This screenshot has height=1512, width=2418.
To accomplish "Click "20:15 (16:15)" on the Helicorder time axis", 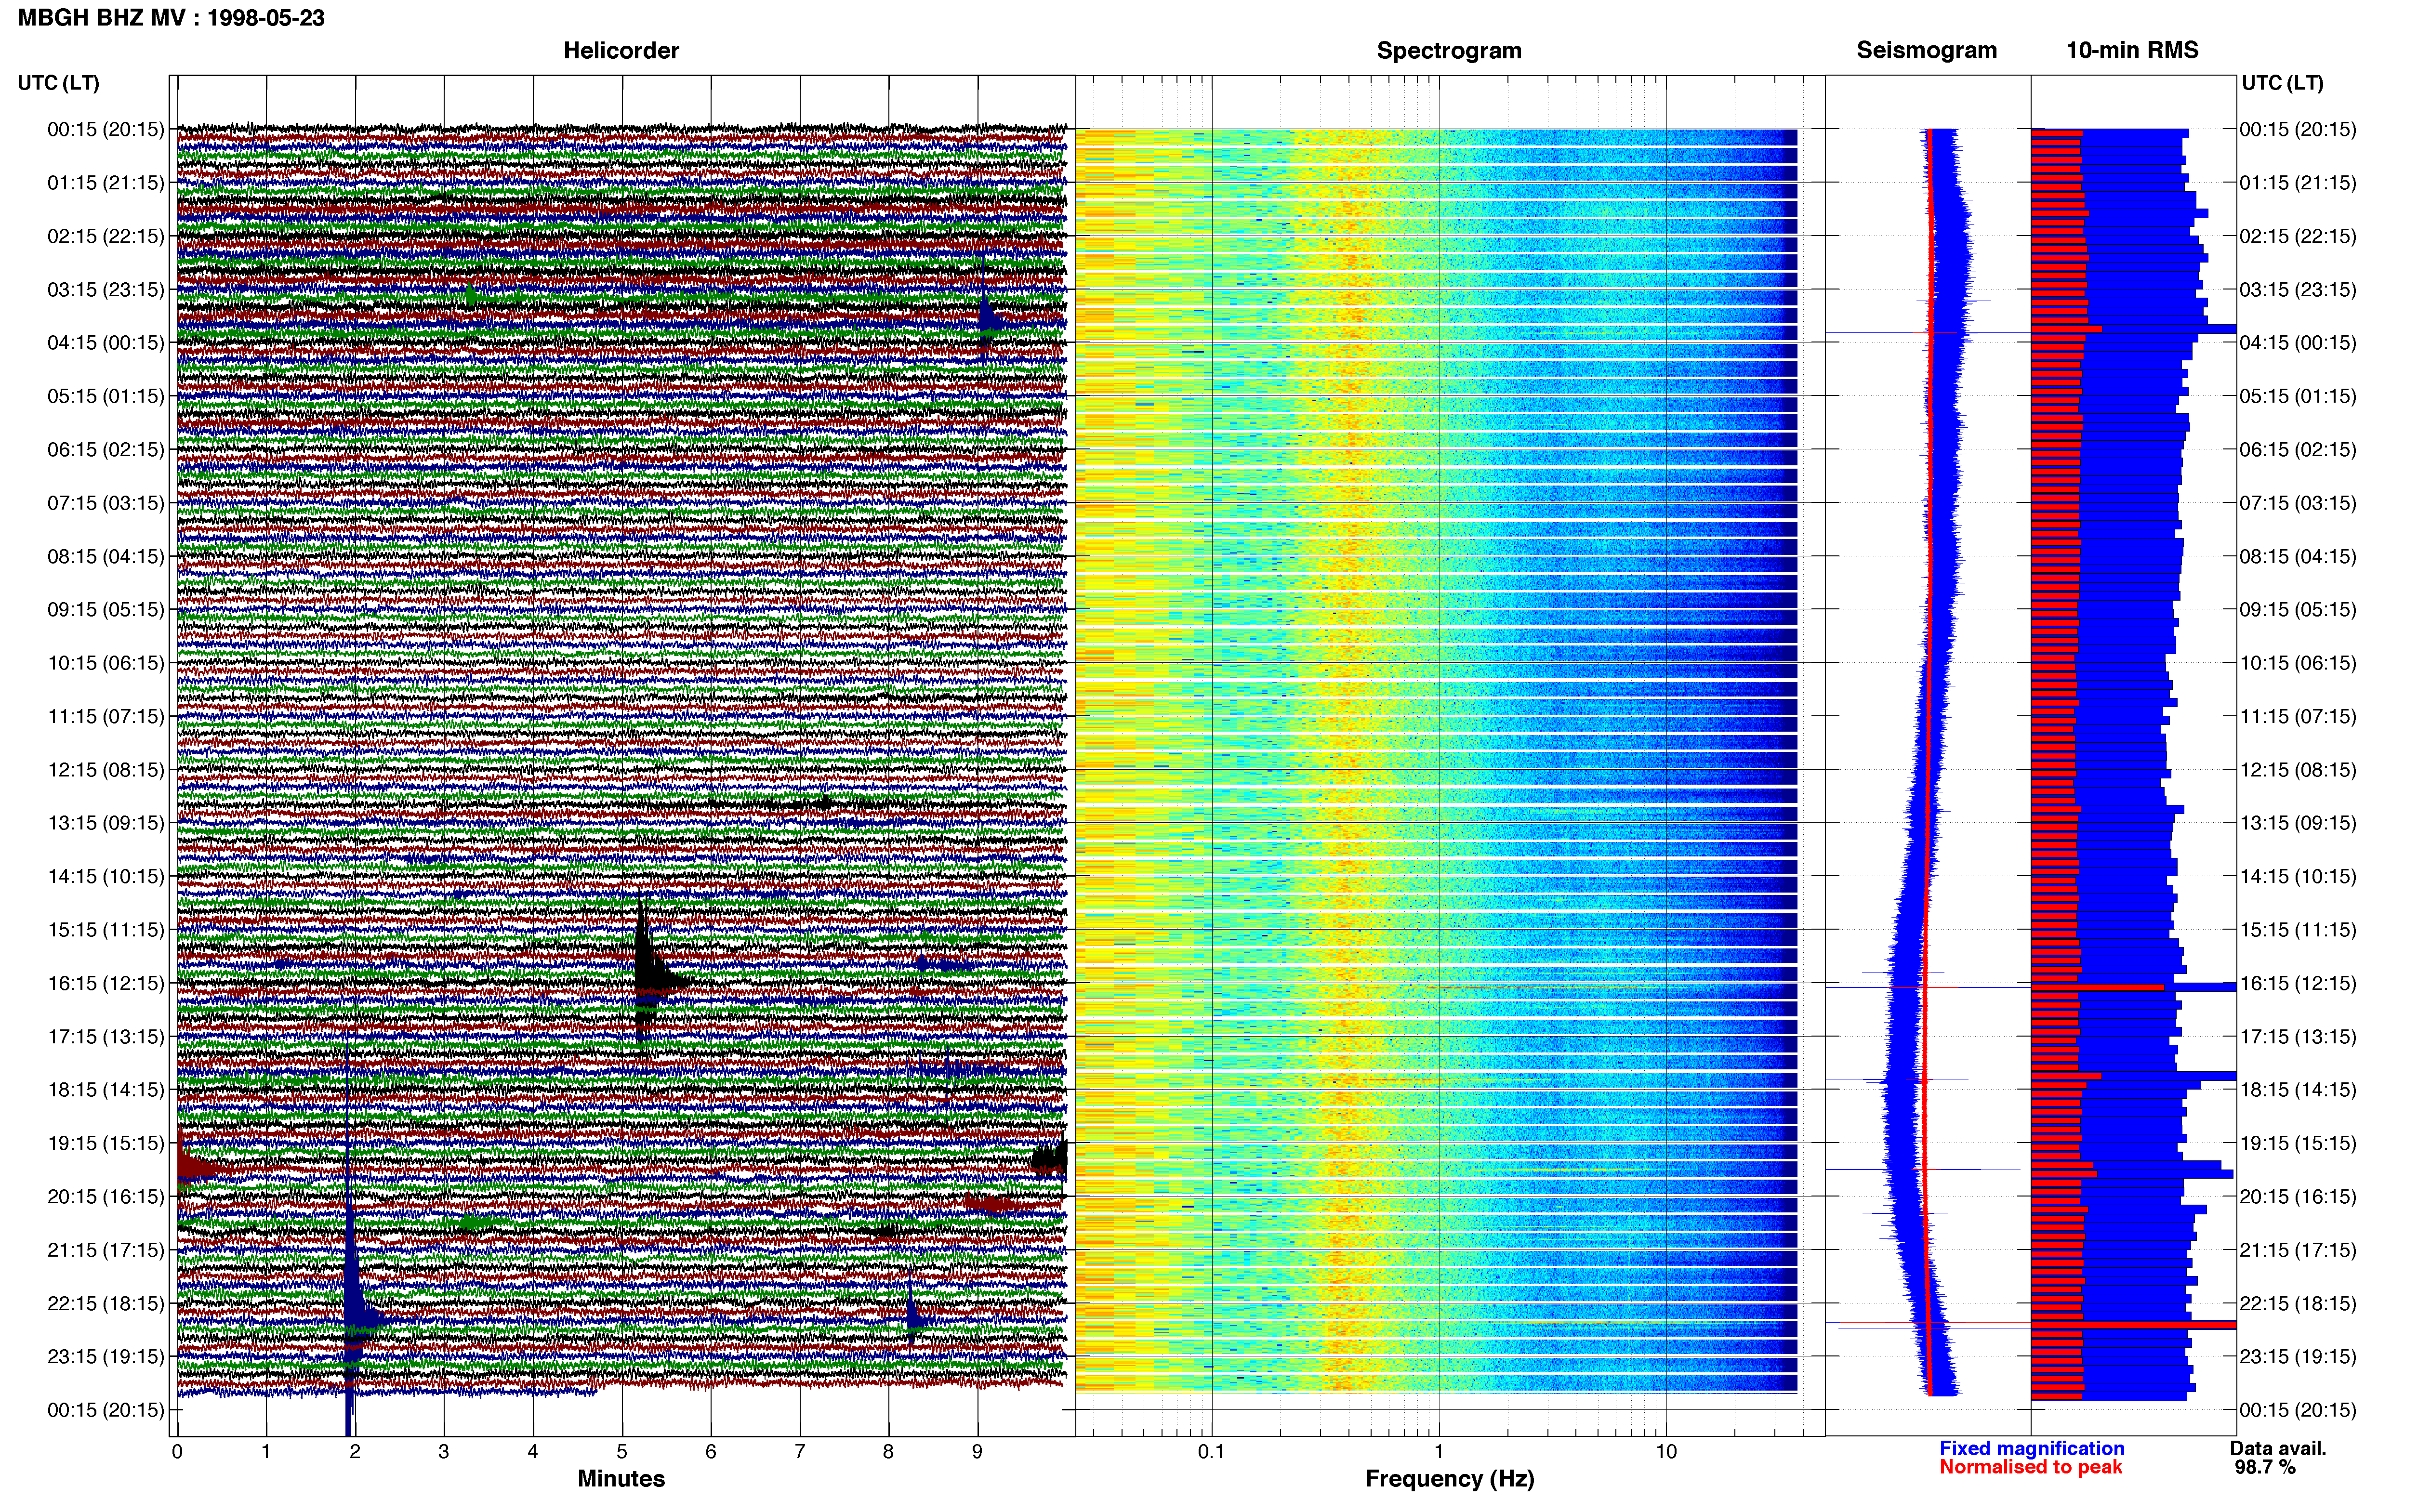I will click(x=106, y=1197).
